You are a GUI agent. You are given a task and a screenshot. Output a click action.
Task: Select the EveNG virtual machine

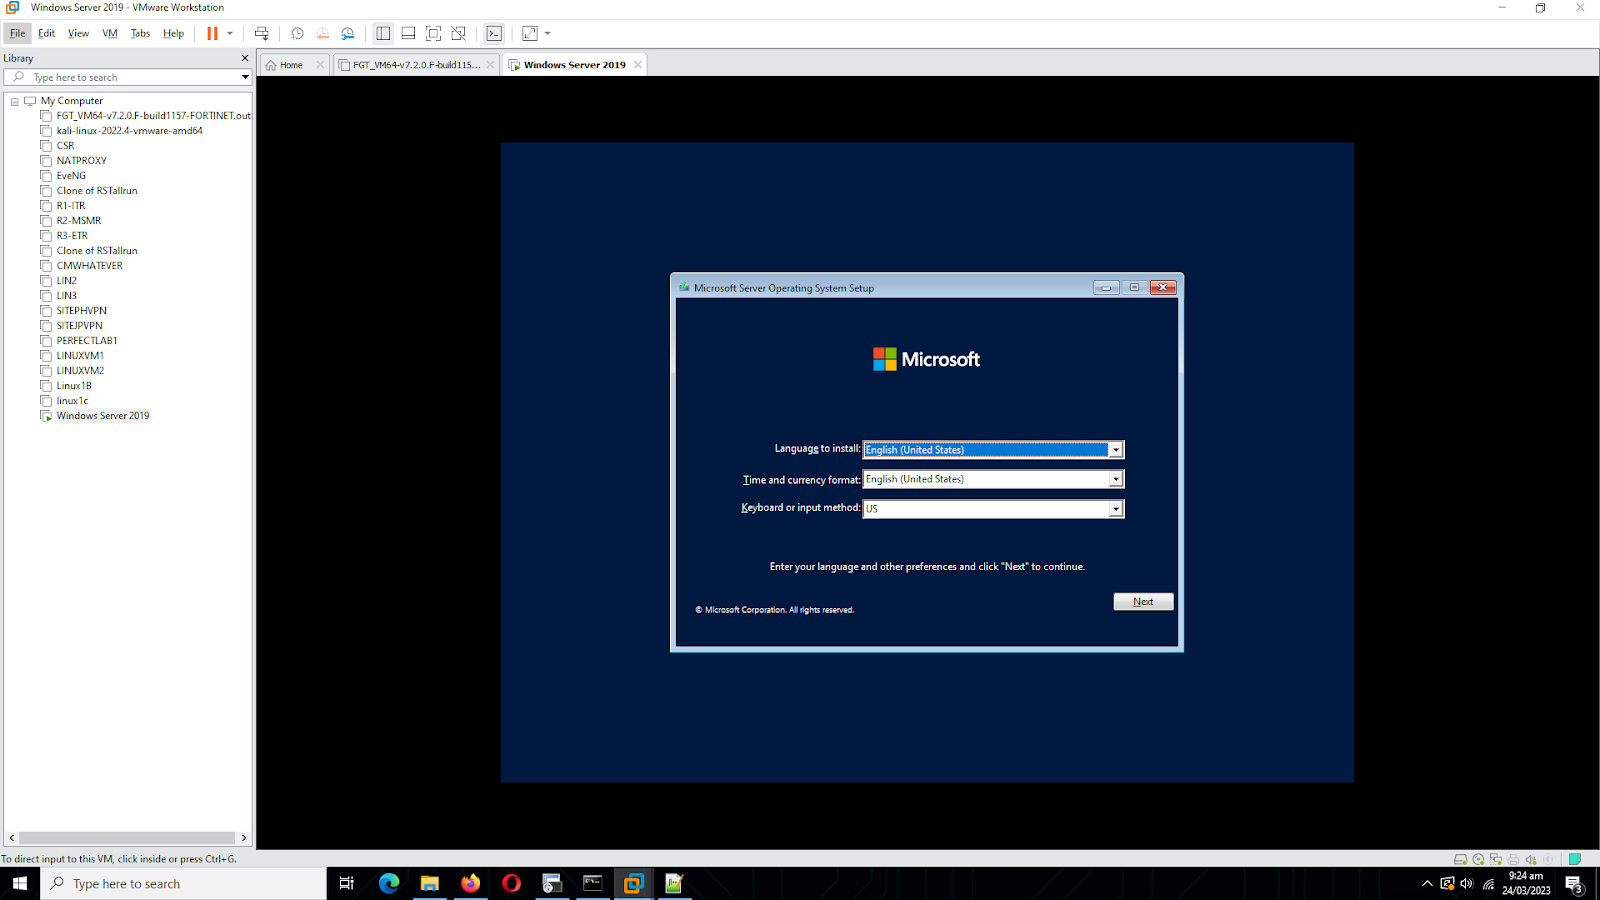pyautogui.click(x=71, y=176)
